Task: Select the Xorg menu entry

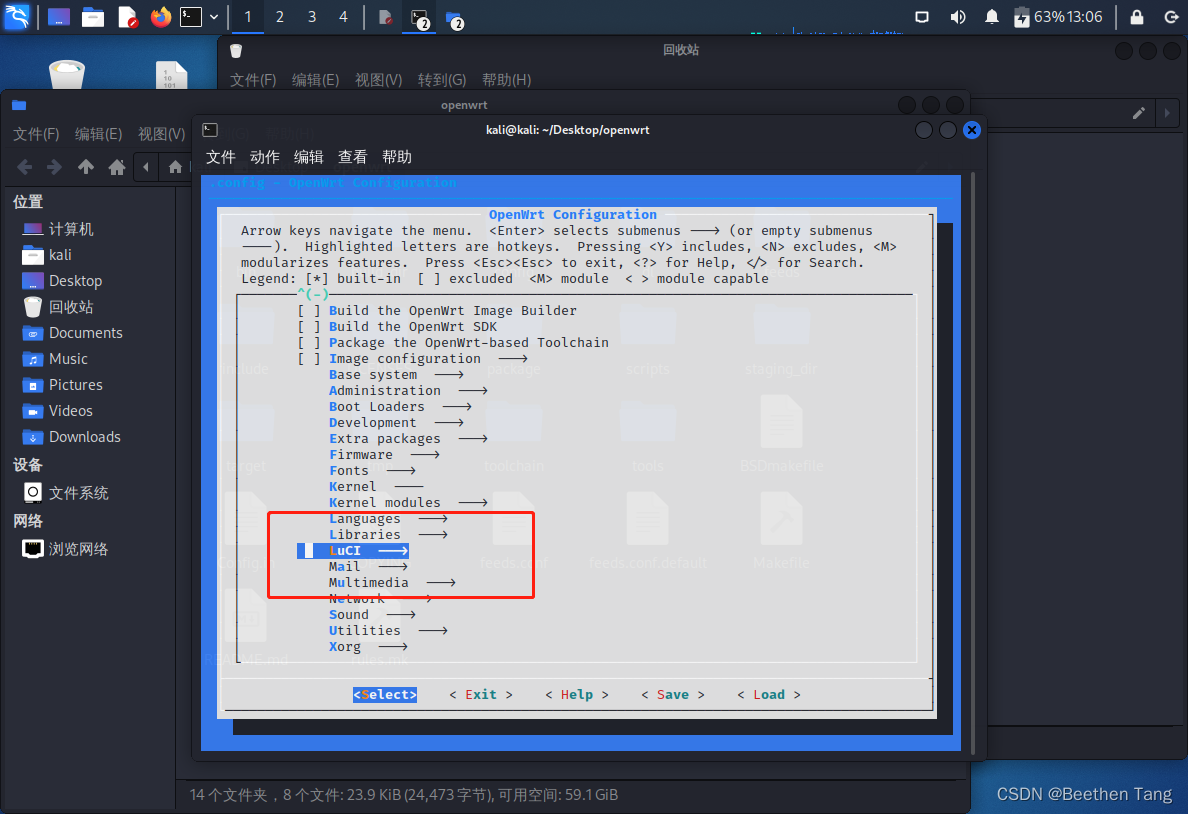Action: pyautogui.click(x=368, y=647)
